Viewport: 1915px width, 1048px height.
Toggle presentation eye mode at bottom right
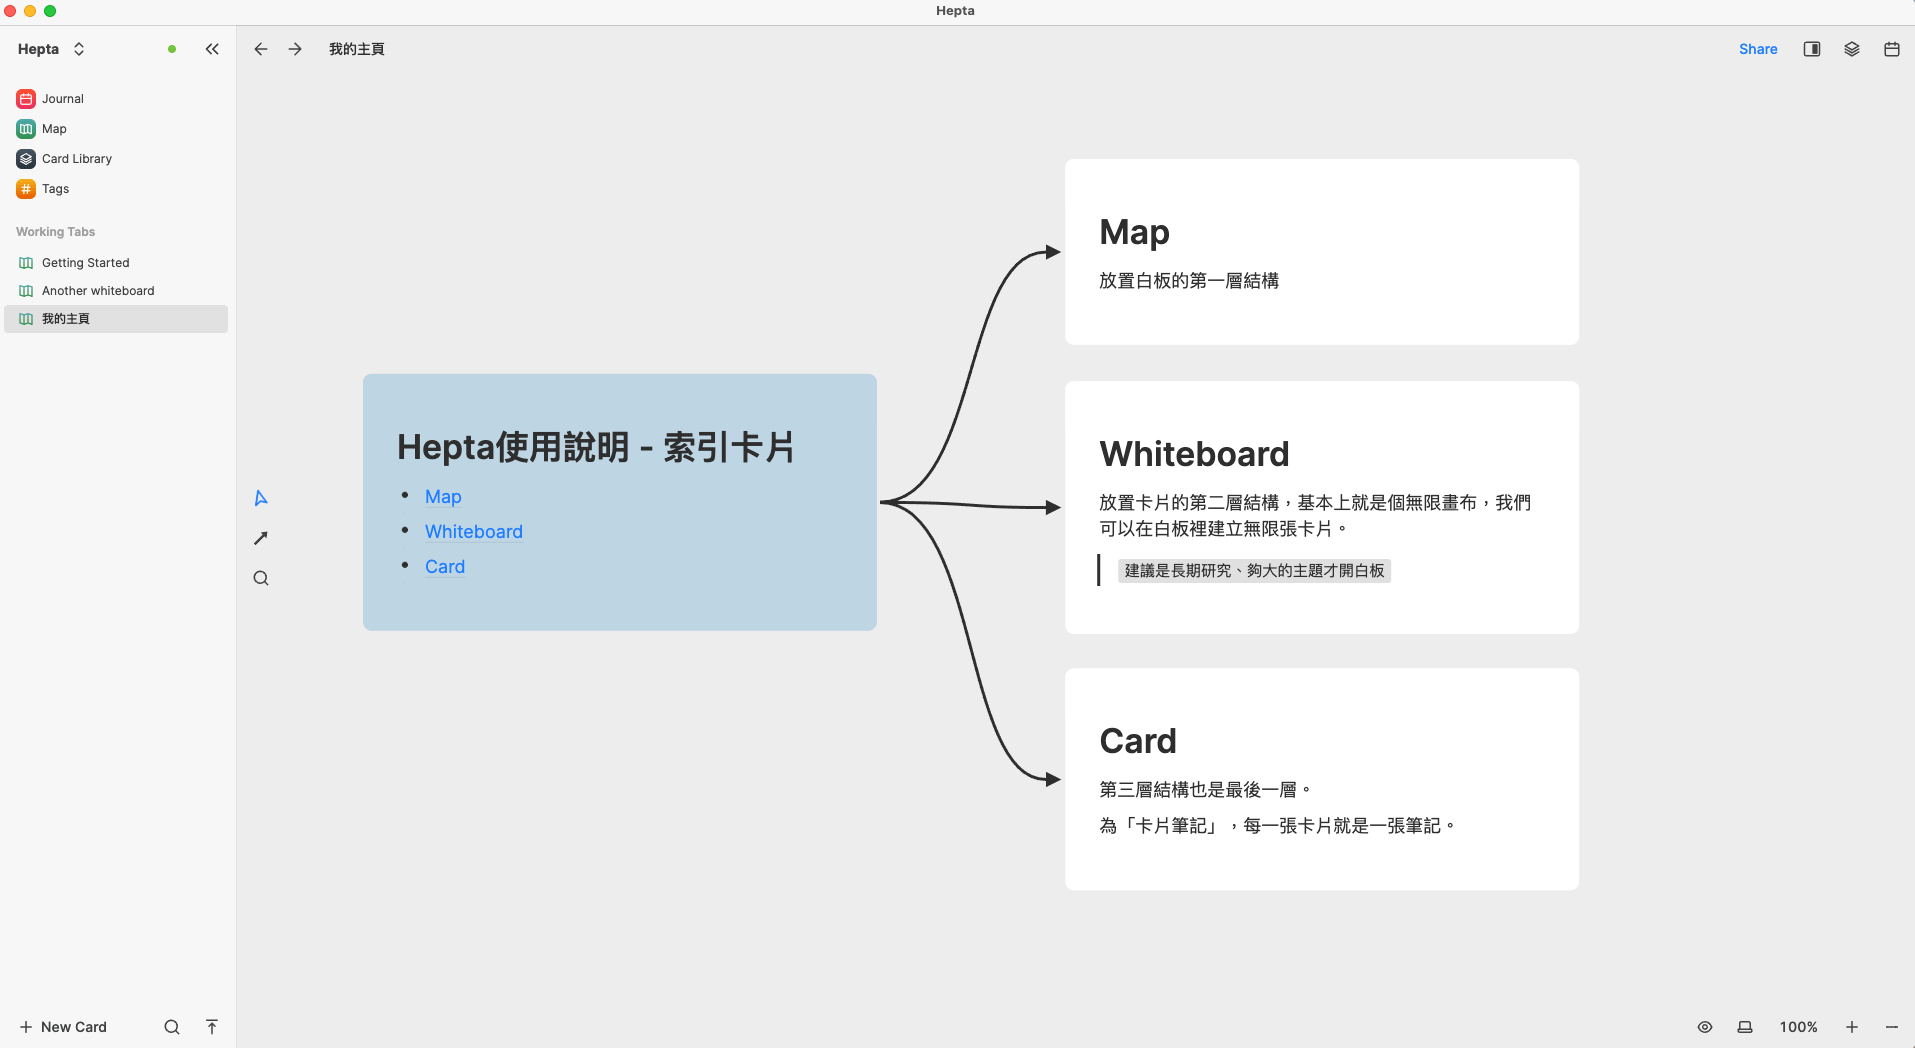[1704, 1027]
